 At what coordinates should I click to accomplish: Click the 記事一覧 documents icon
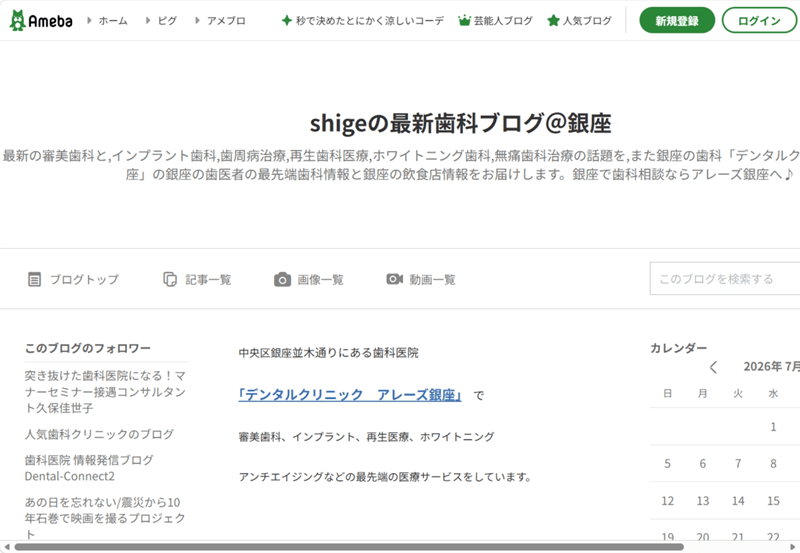[x=170, y=280]
